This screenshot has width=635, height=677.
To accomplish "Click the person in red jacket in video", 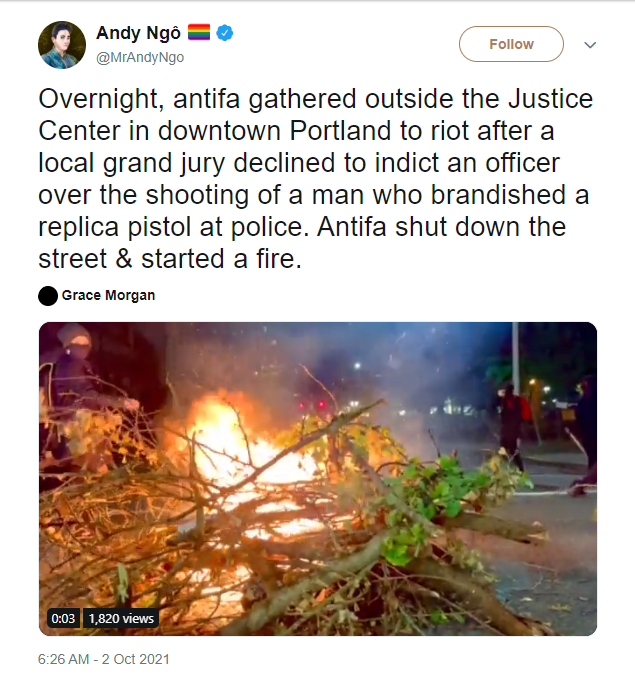I will [x=515, y=425].
